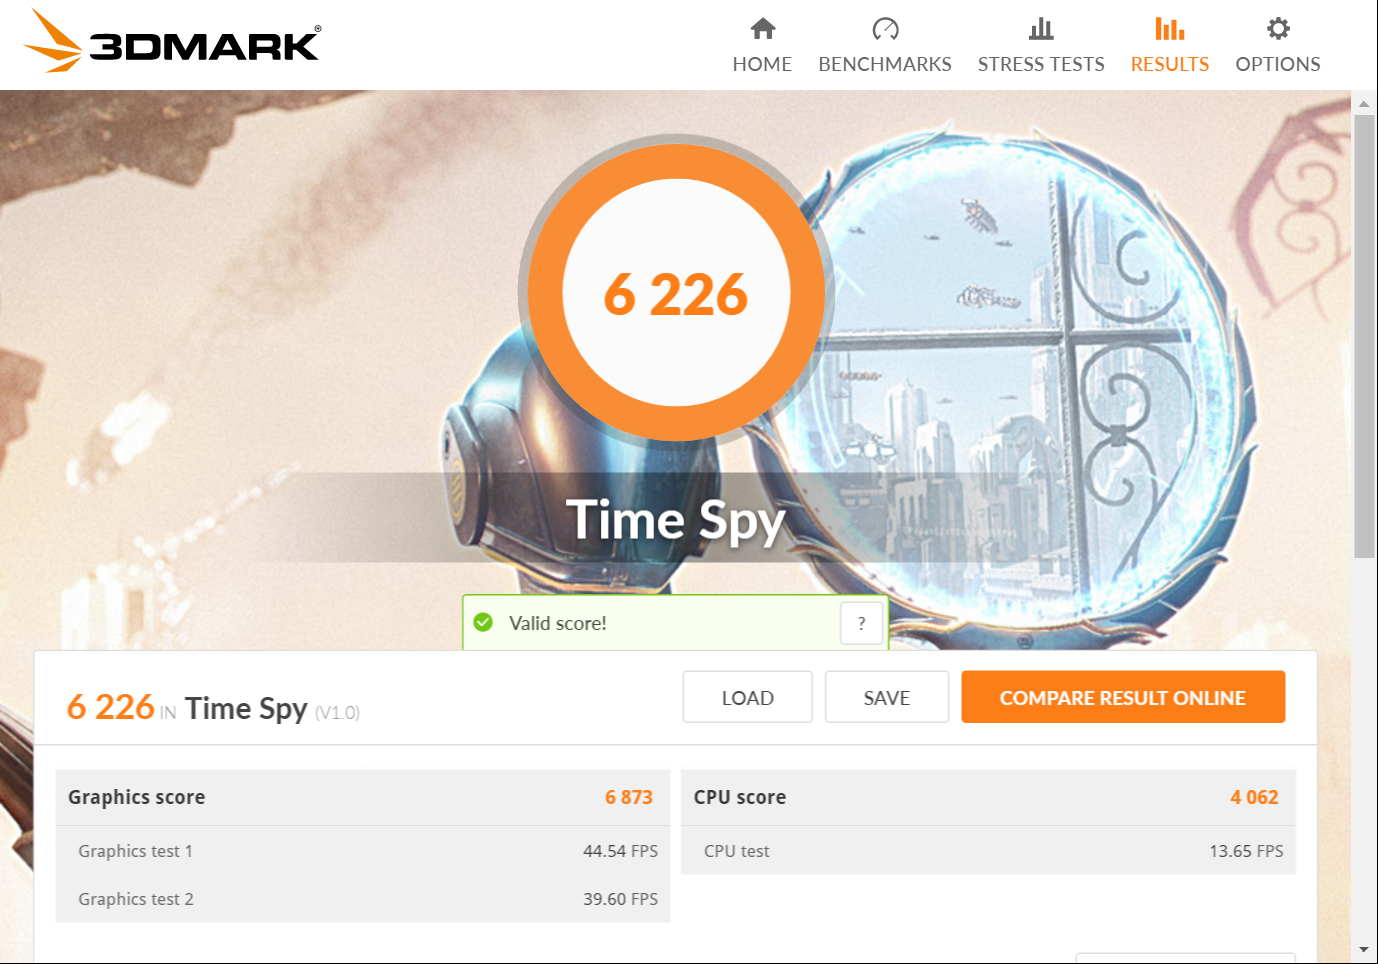Click the orange Results chart icon

click(x=1169, y=29)
